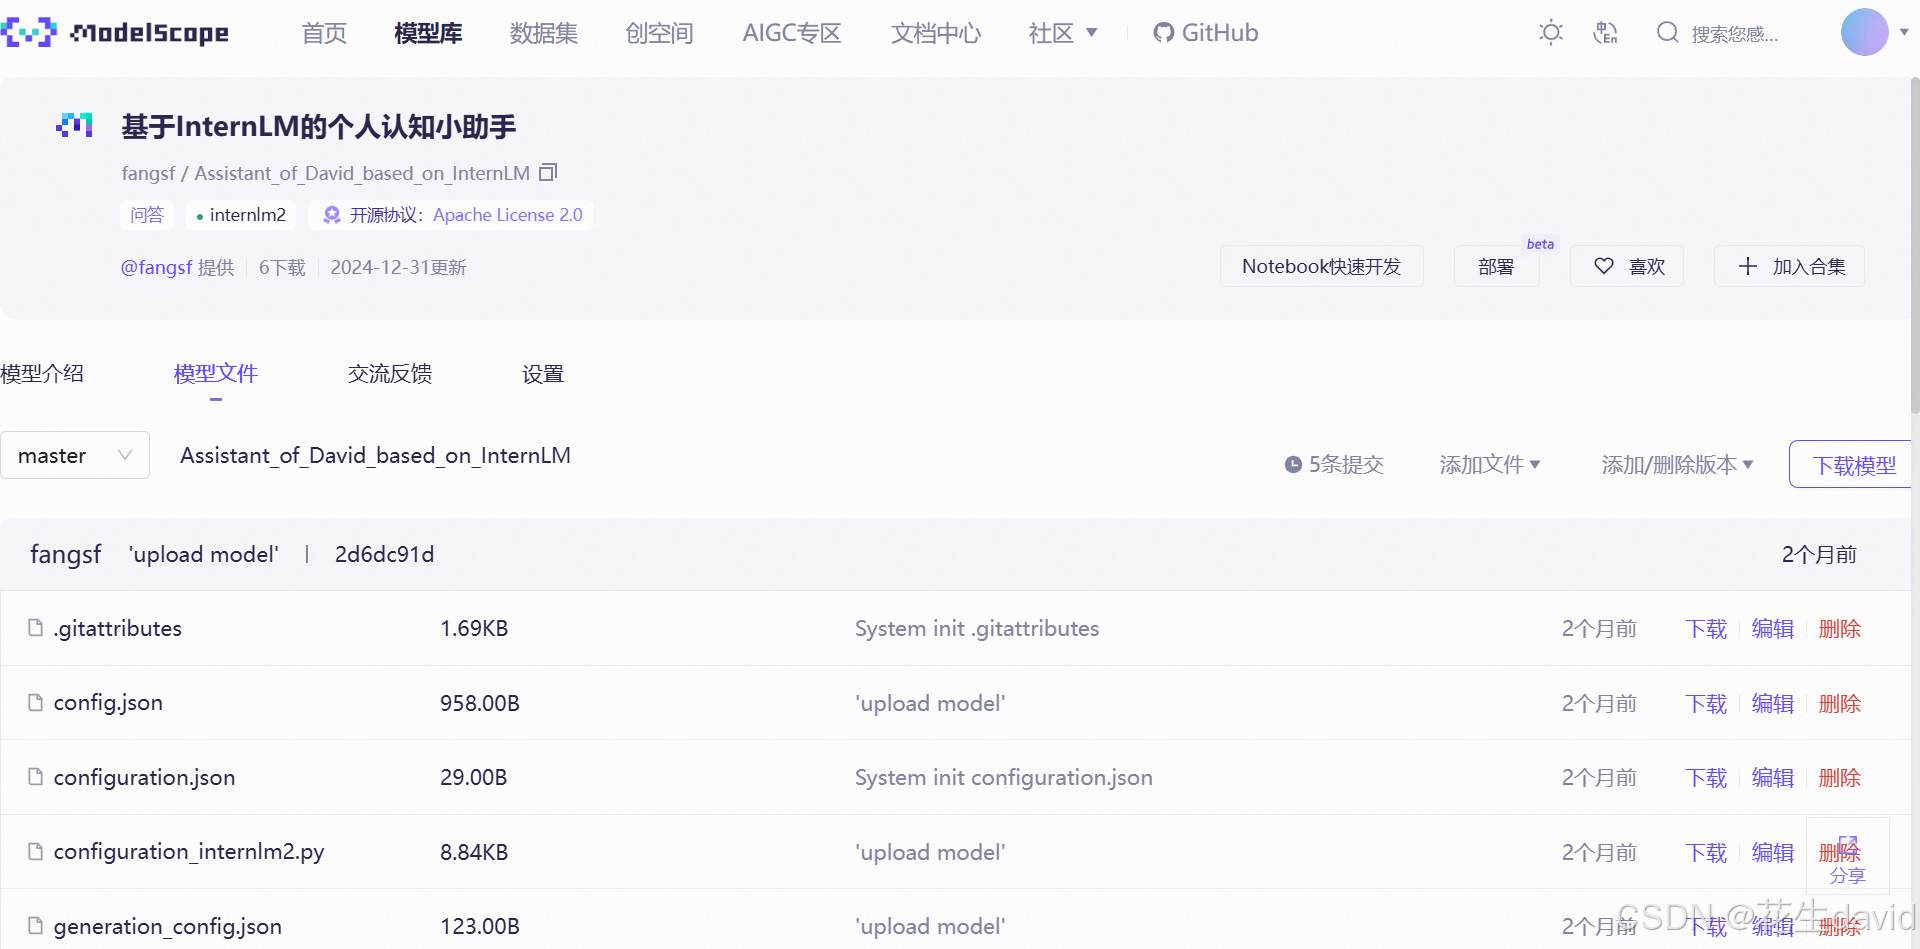Toggle the light/dark theme sun icon

click(1551, 33)
